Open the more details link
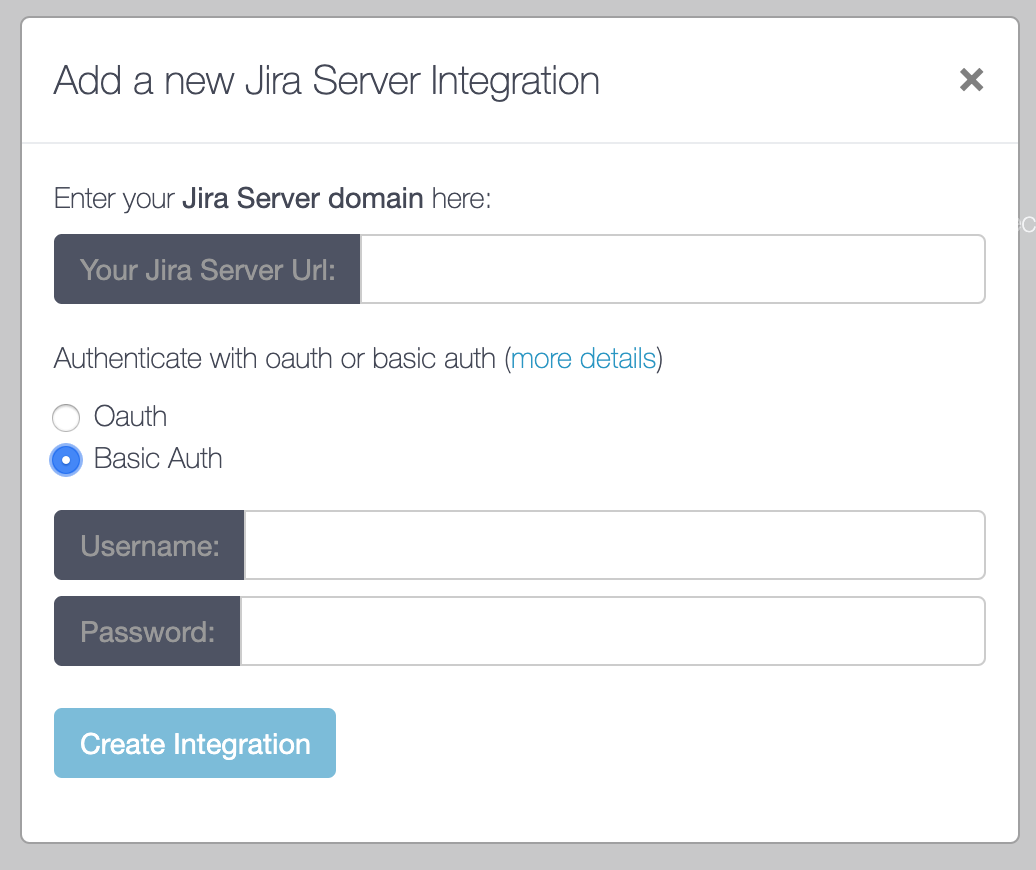Screen dimensions: 1036x870 tap(583, 359)
